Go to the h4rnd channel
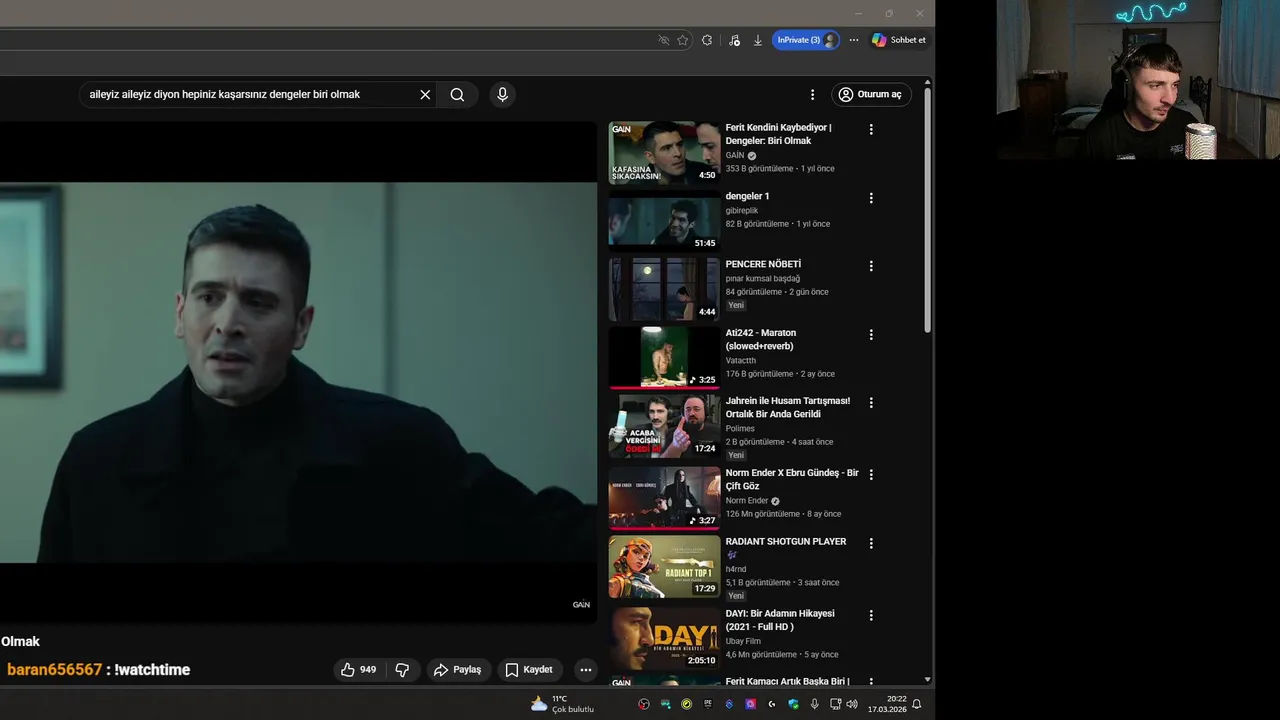The width and height of the screenshot is (1280, 720). pyautogui.click(x=736, y=569)
